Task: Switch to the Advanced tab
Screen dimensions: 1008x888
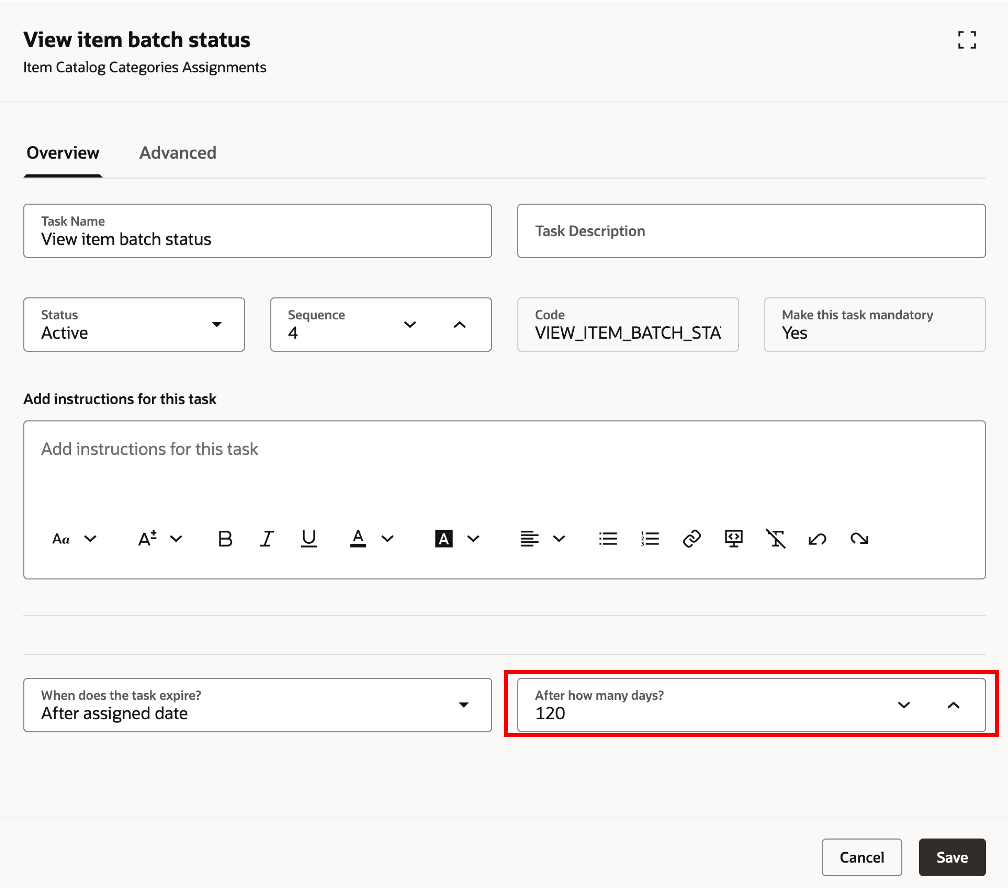Action: click(x=178, y=153)
